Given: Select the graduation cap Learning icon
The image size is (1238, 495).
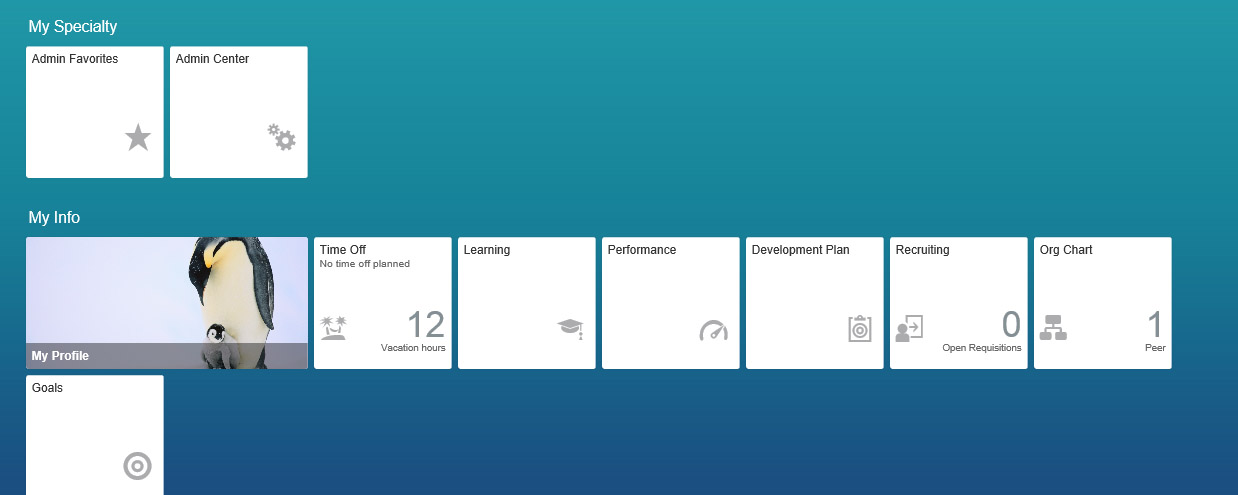Looking at the screenshot, I should [571, 328].
